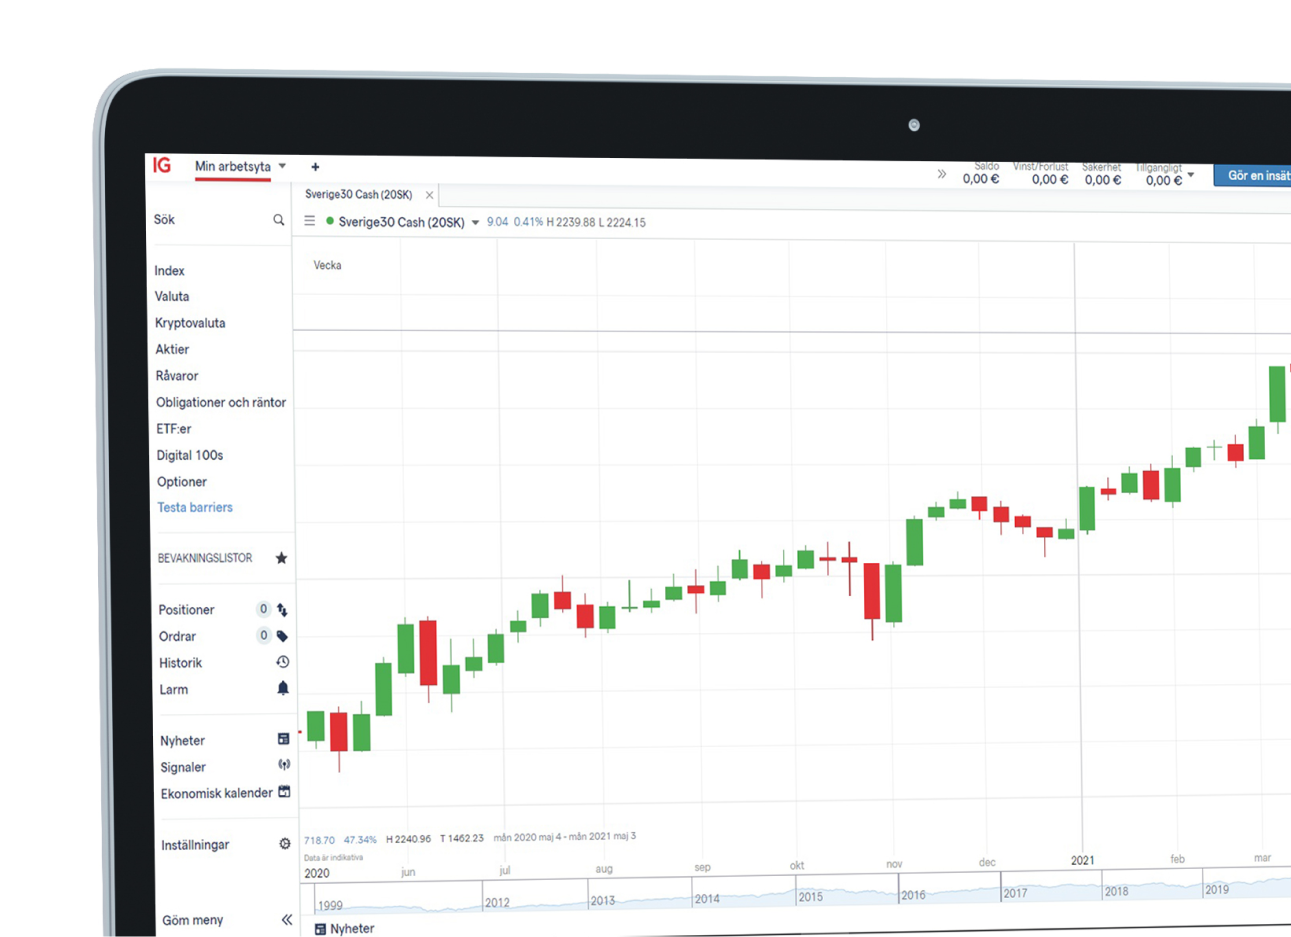This screenshot has width=1291, height=937.
Task: Click the IG logo
Action: click(x=162, y=165)
